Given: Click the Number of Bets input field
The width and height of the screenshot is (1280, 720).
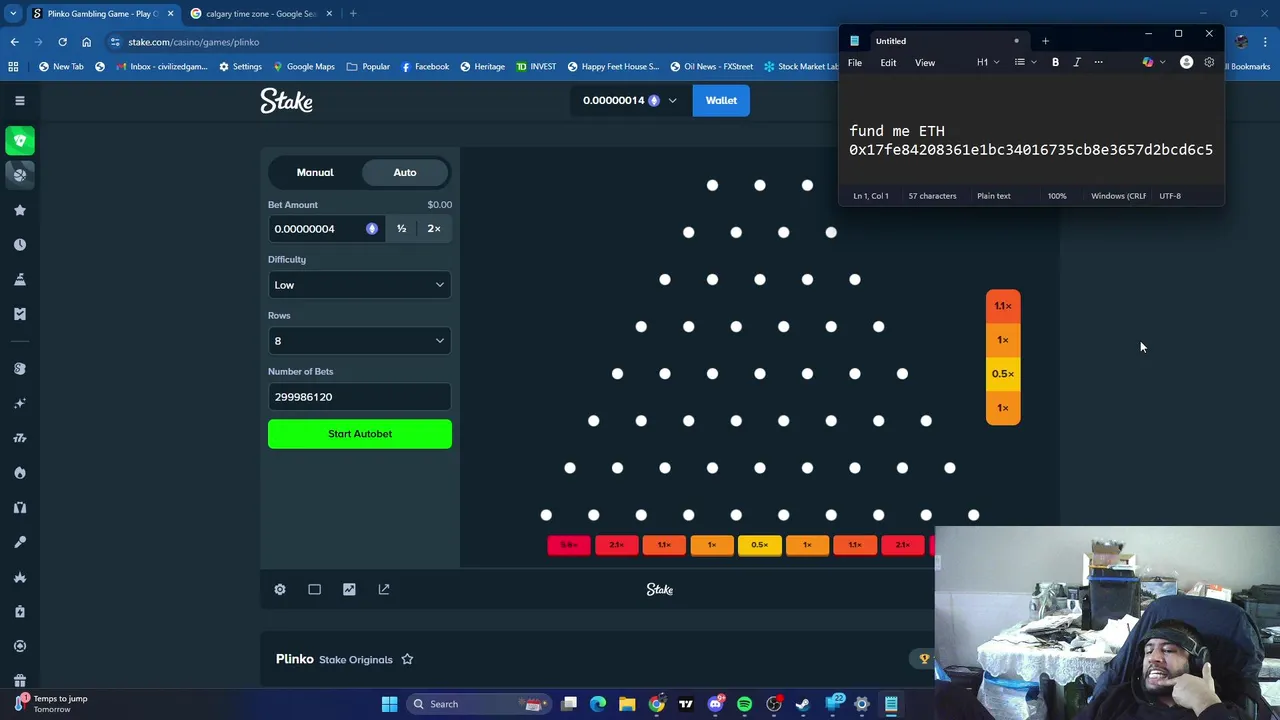Looking at the screenshot, I should pyautogui.click(x=359, y=397).
